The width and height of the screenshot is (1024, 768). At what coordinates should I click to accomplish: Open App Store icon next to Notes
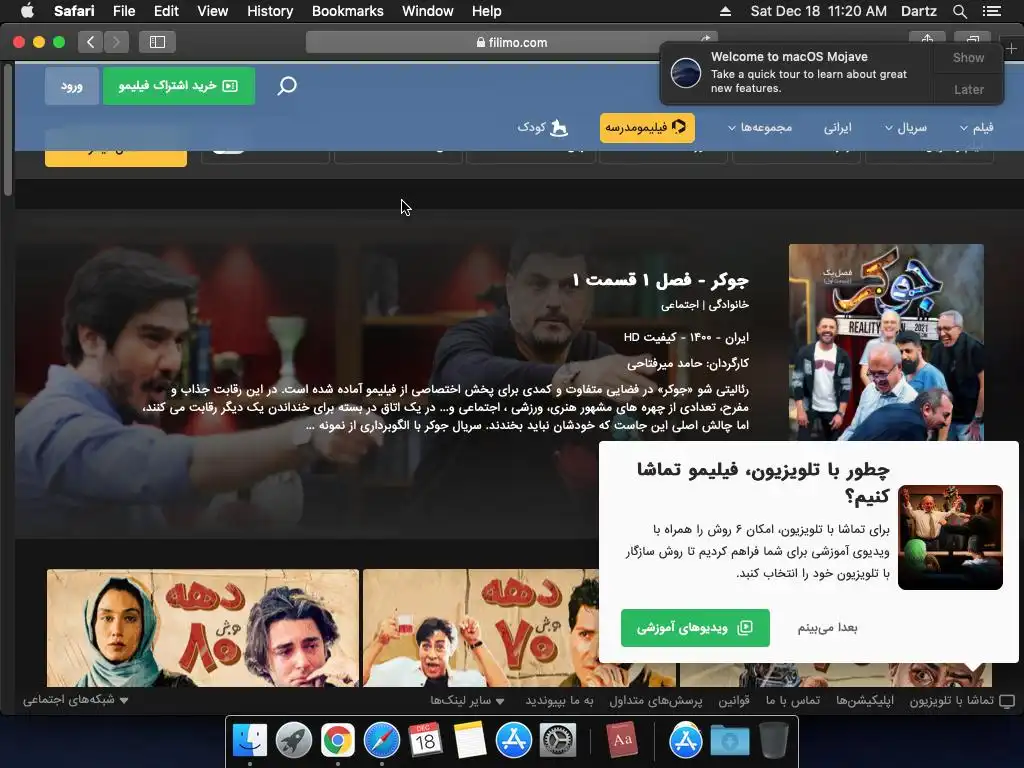click(x=514, y=740)
